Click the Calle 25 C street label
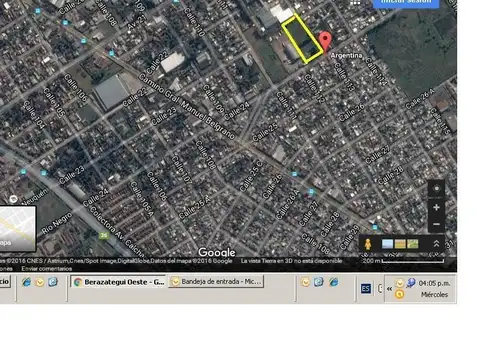The height and width of the screenshot is (360, 480). (251, 176)
